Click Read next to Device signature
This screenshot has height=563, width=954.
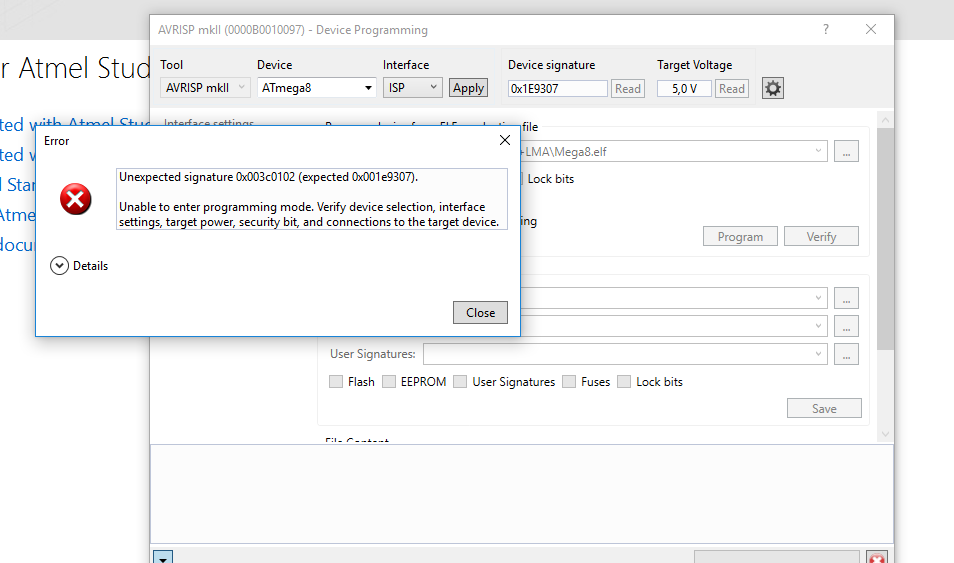[x=628, y=89]
